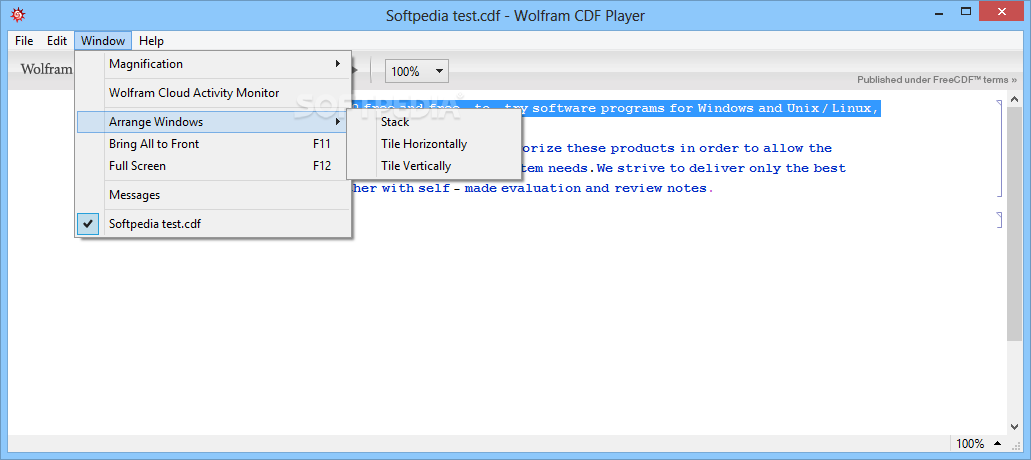Select the first cell bracket beside text
The image size is (1031, 460).
click(x=999, y=149)
